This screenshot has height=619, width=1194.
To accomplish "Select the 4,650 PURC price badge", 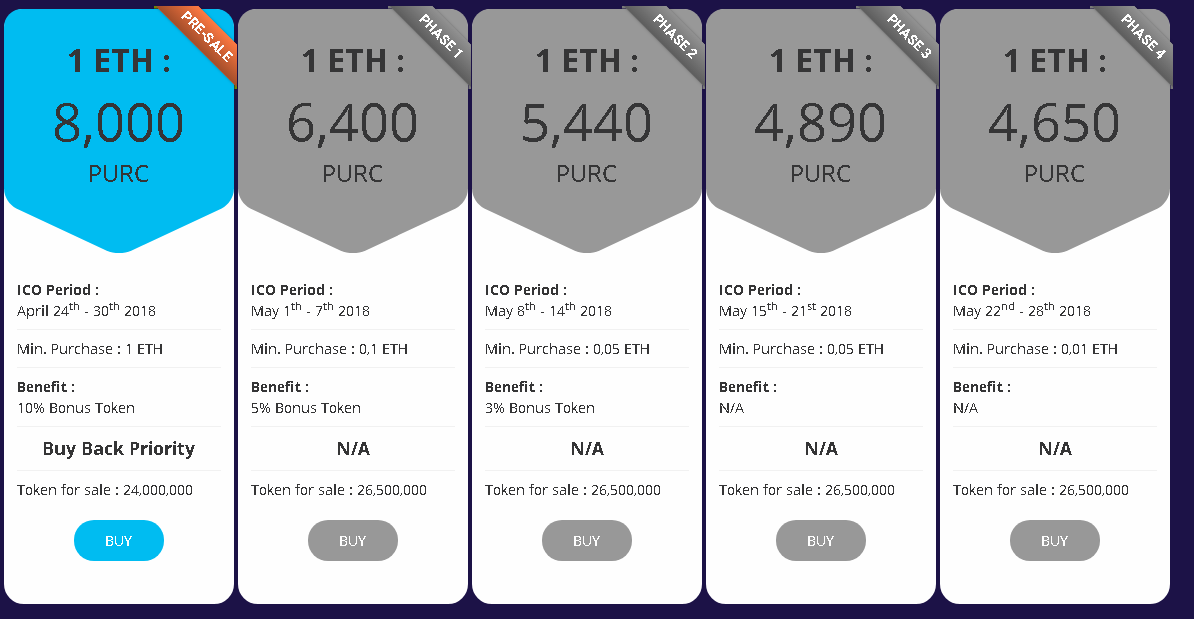I will 1055,131.
